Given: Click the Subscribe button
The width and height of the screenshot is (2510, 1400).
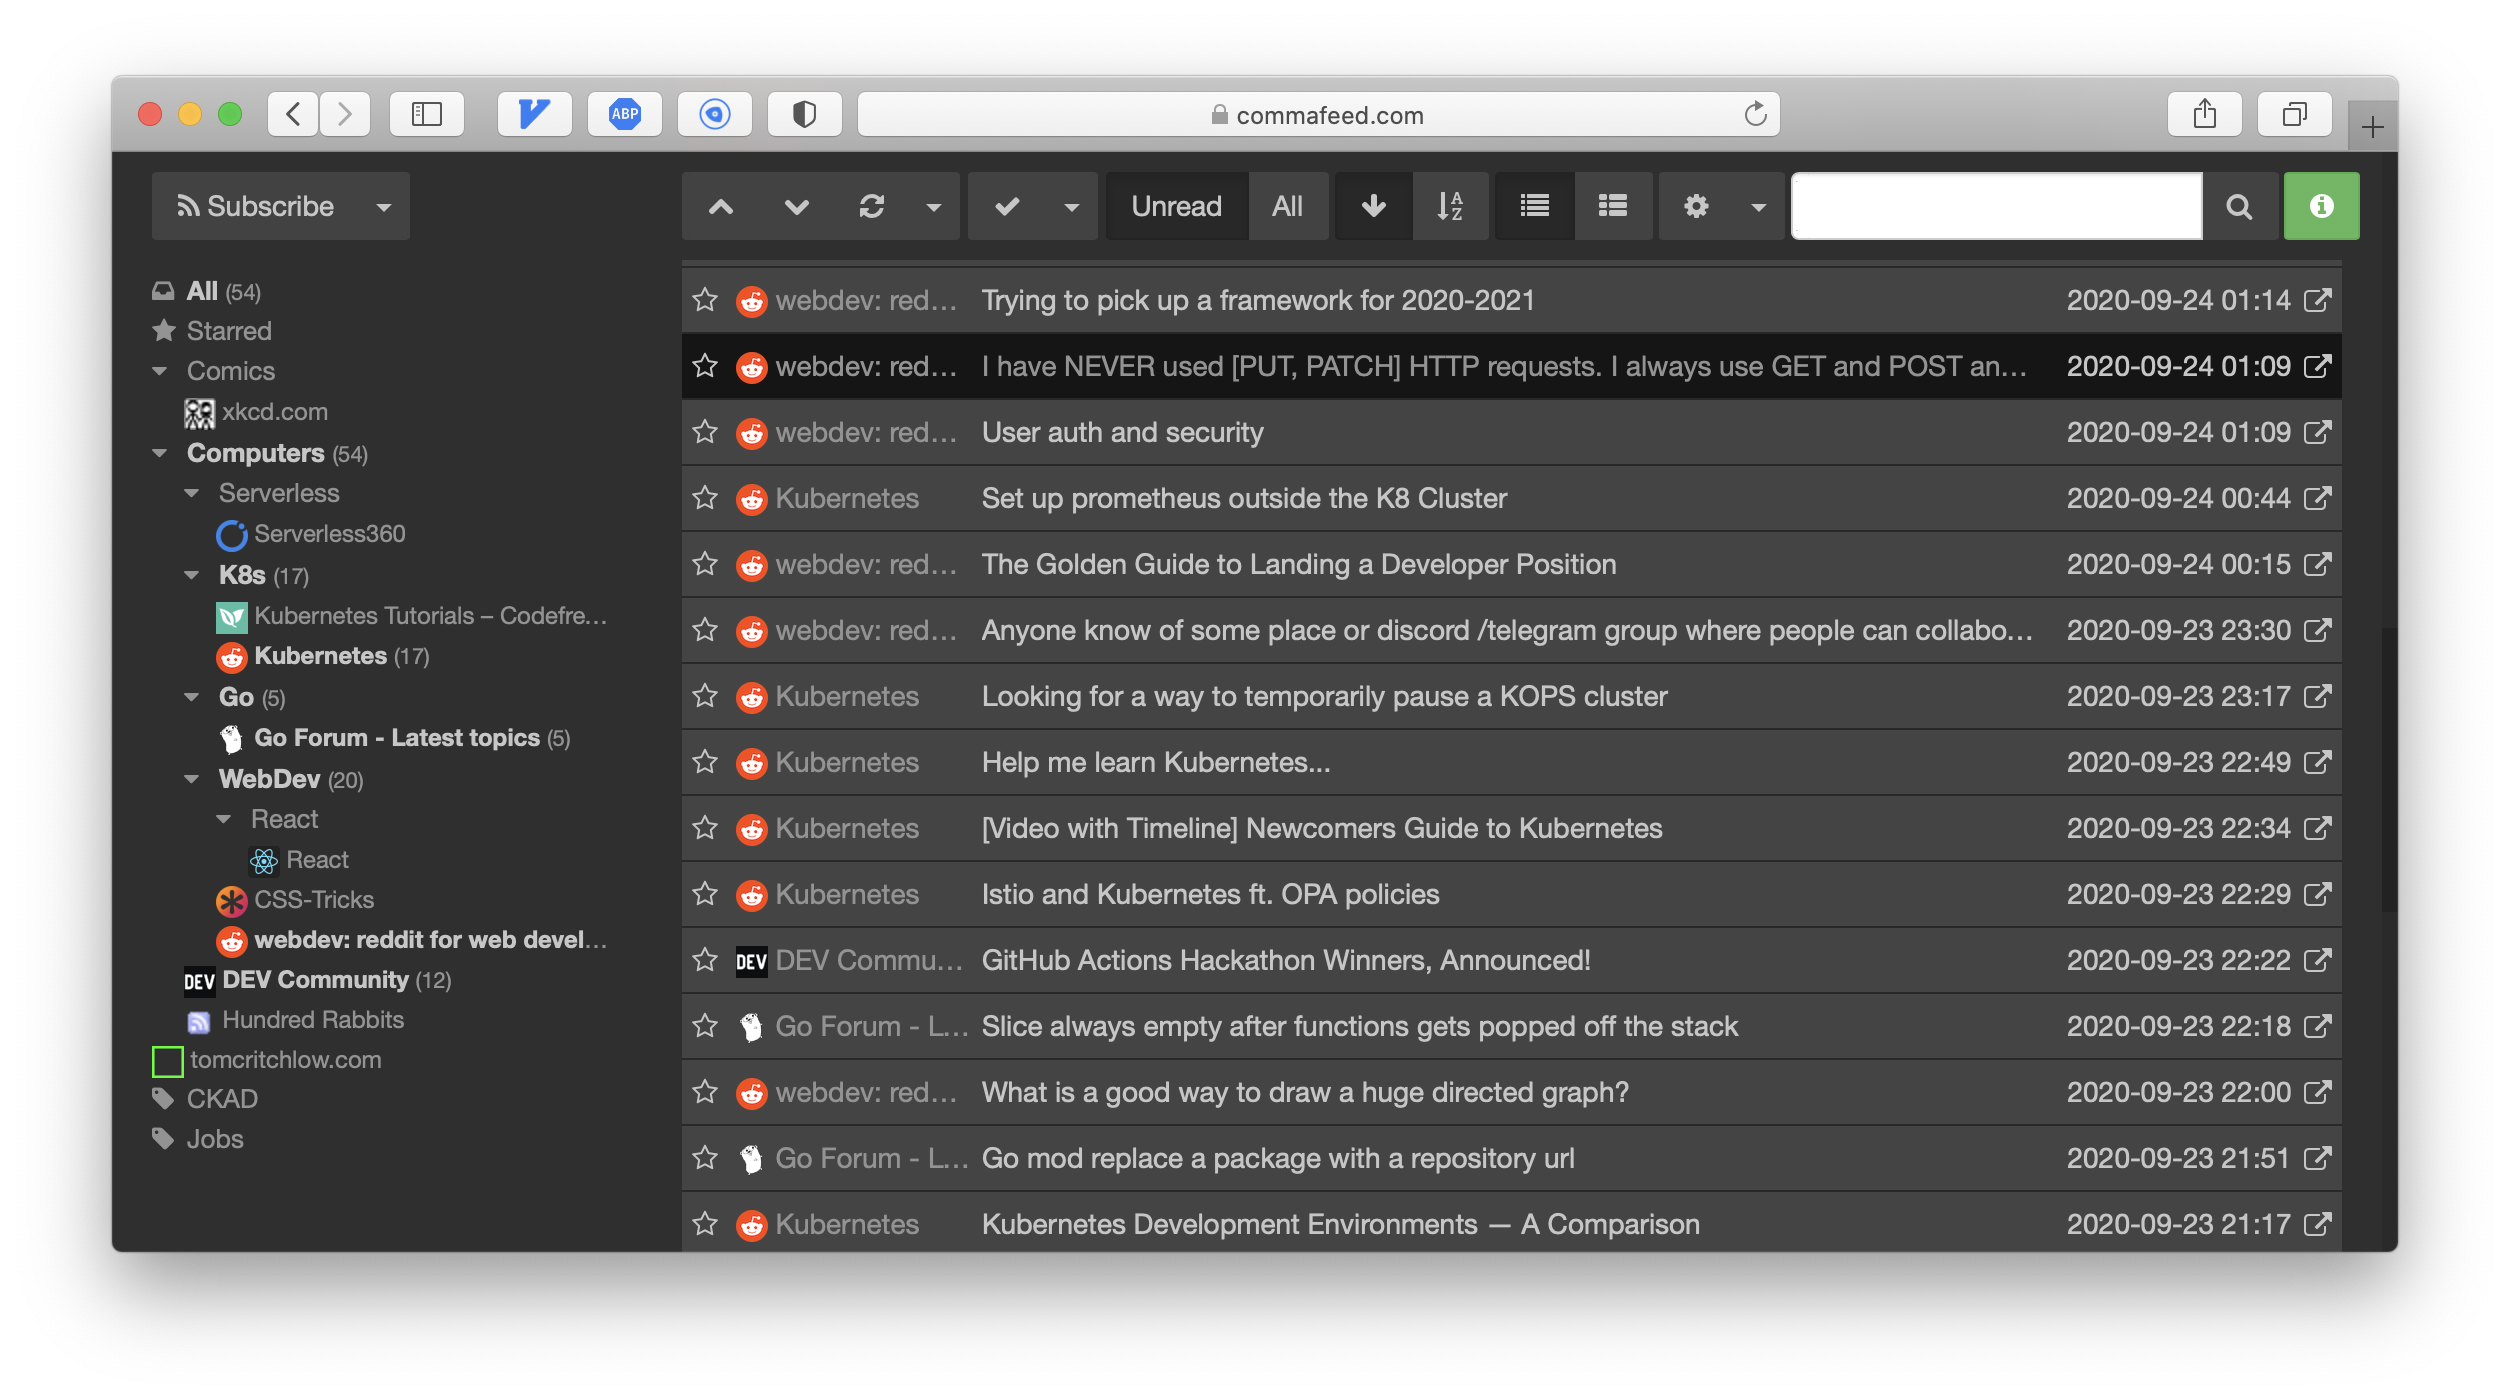Looking at the screenshot, I should pyautogui.click(x=256, y=206).
